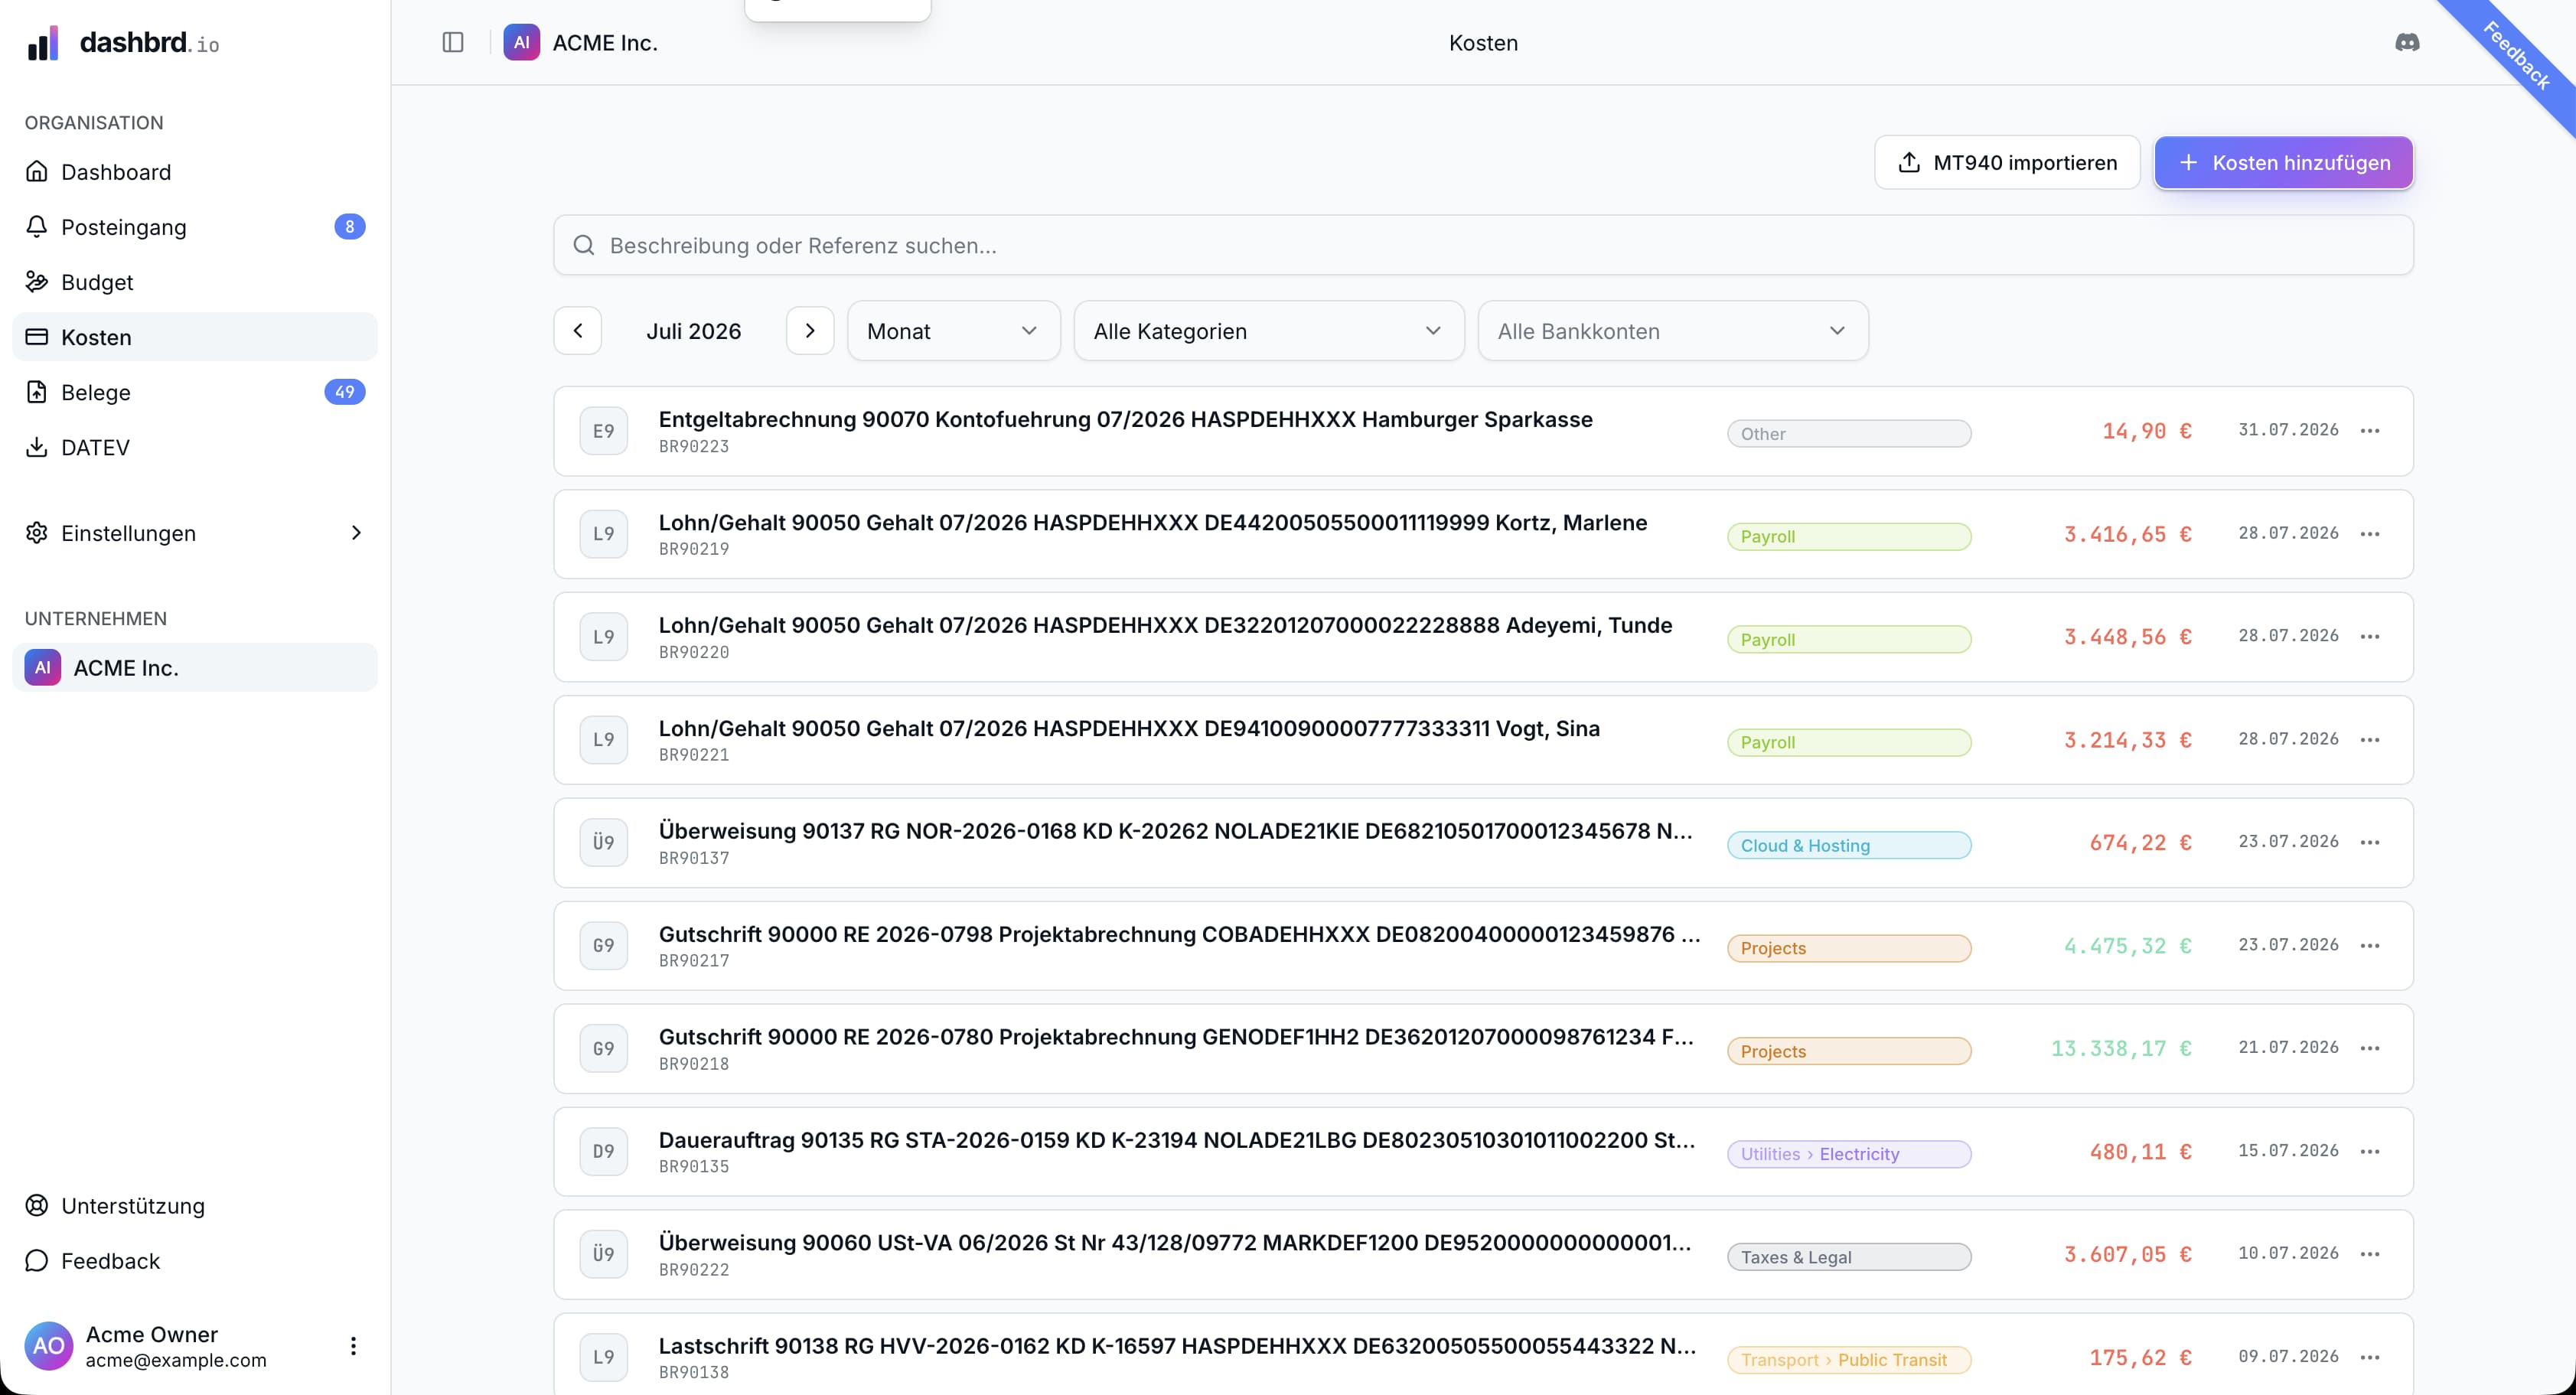2576x1395 pixels.
Task: Click the D9 avatar of Dauerauftrag row
Action: [604, 1151]
